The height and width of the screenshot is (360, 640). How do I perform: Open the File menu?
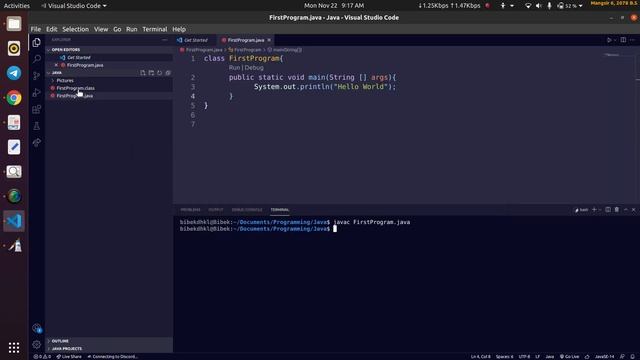point(36,29)
